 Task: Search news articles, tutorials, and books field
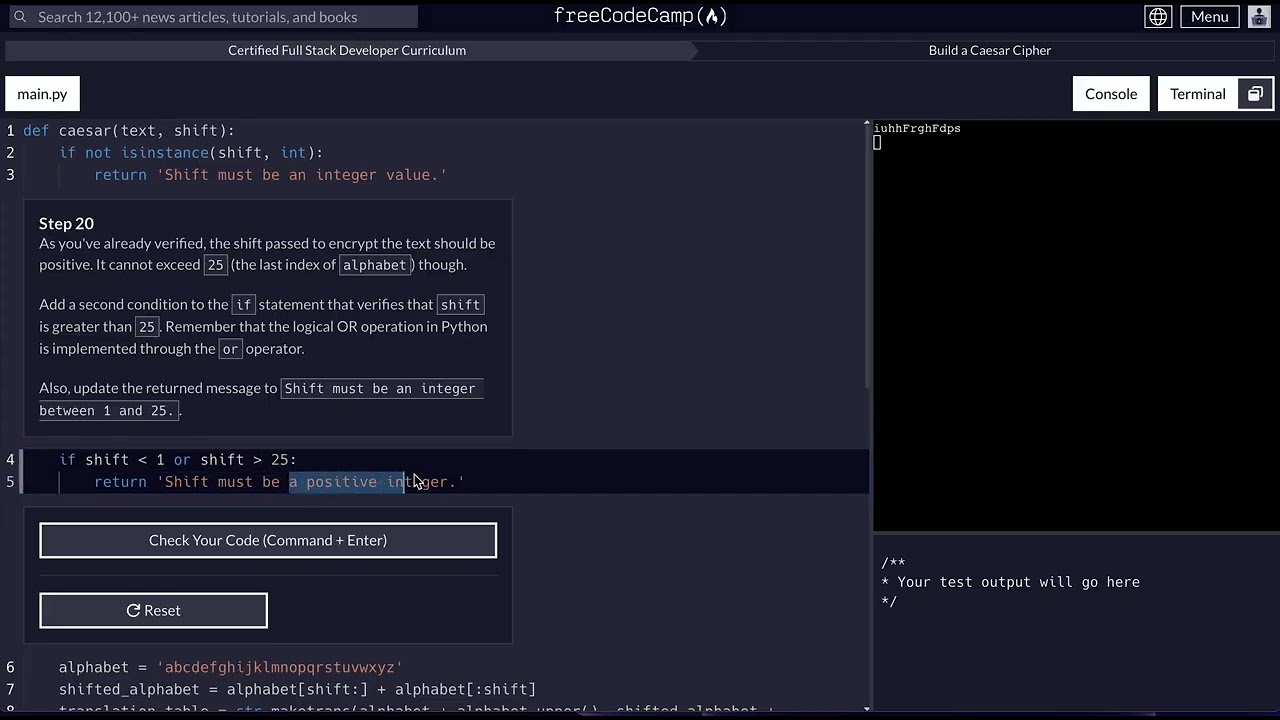212,17
